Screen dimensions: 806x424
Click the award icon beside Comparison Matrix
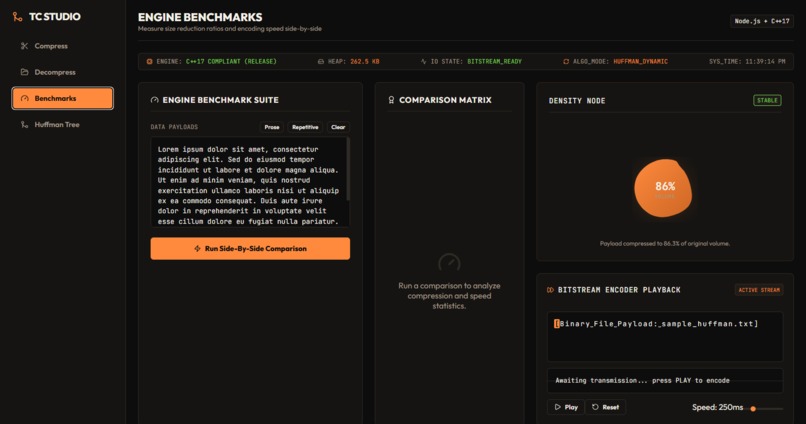391,100
